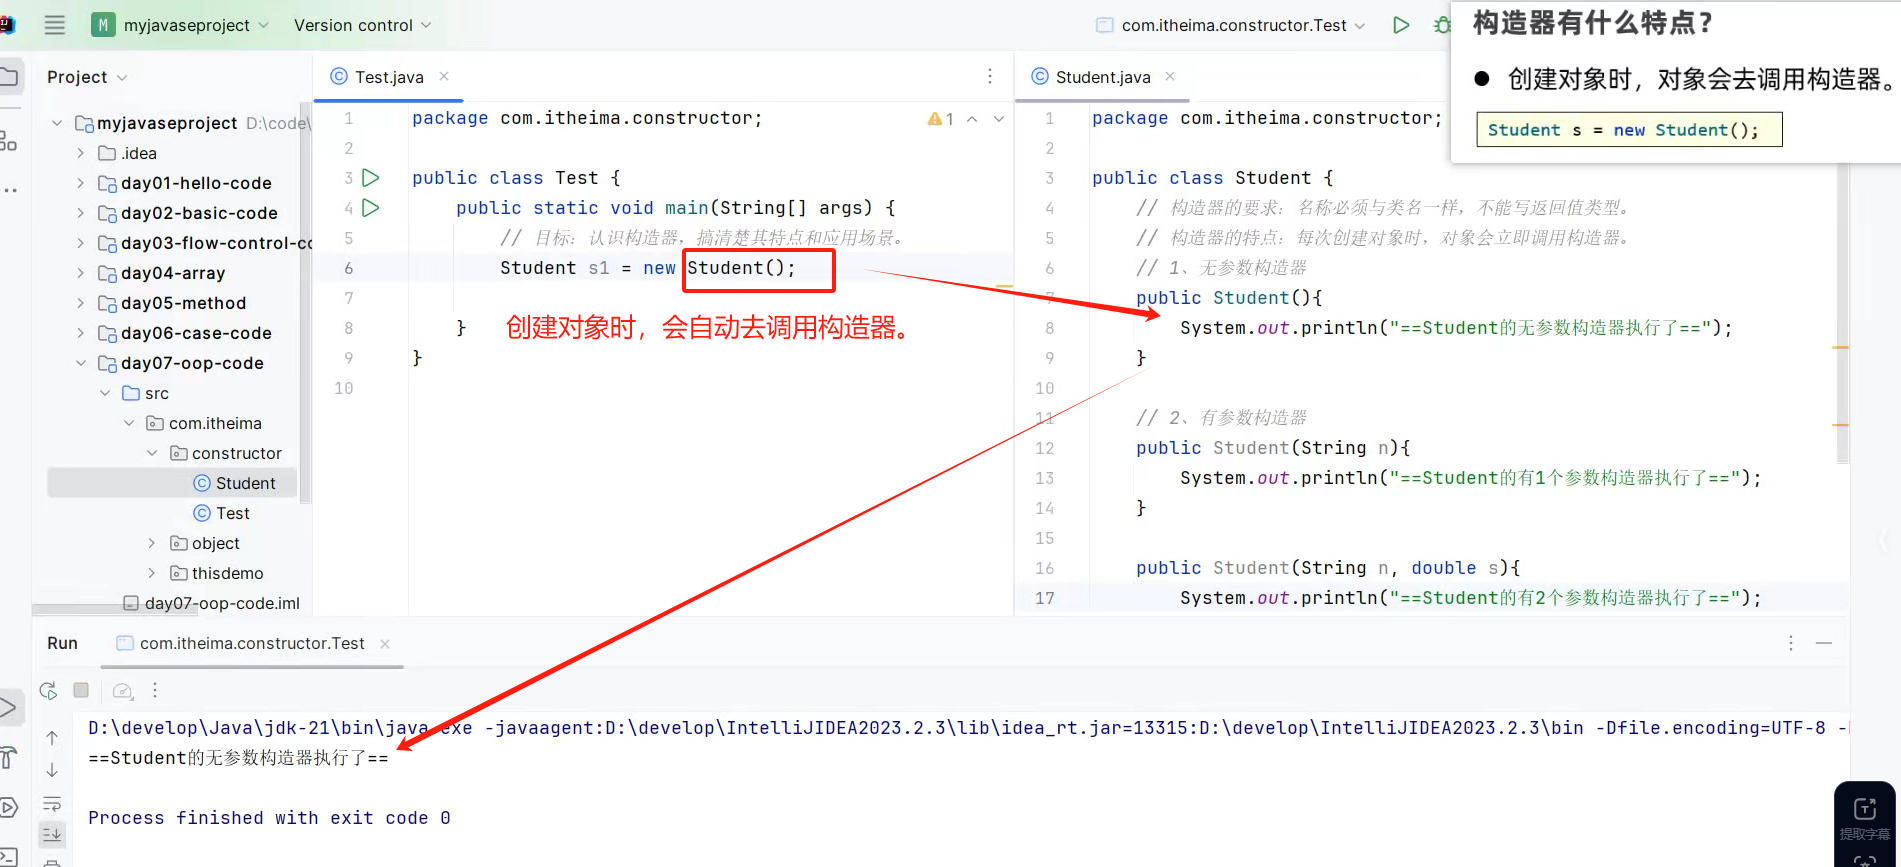Click 'public Student(String n){' on line 12
This screenshot has height=867, width=1901.
(x=1273, y=448)
